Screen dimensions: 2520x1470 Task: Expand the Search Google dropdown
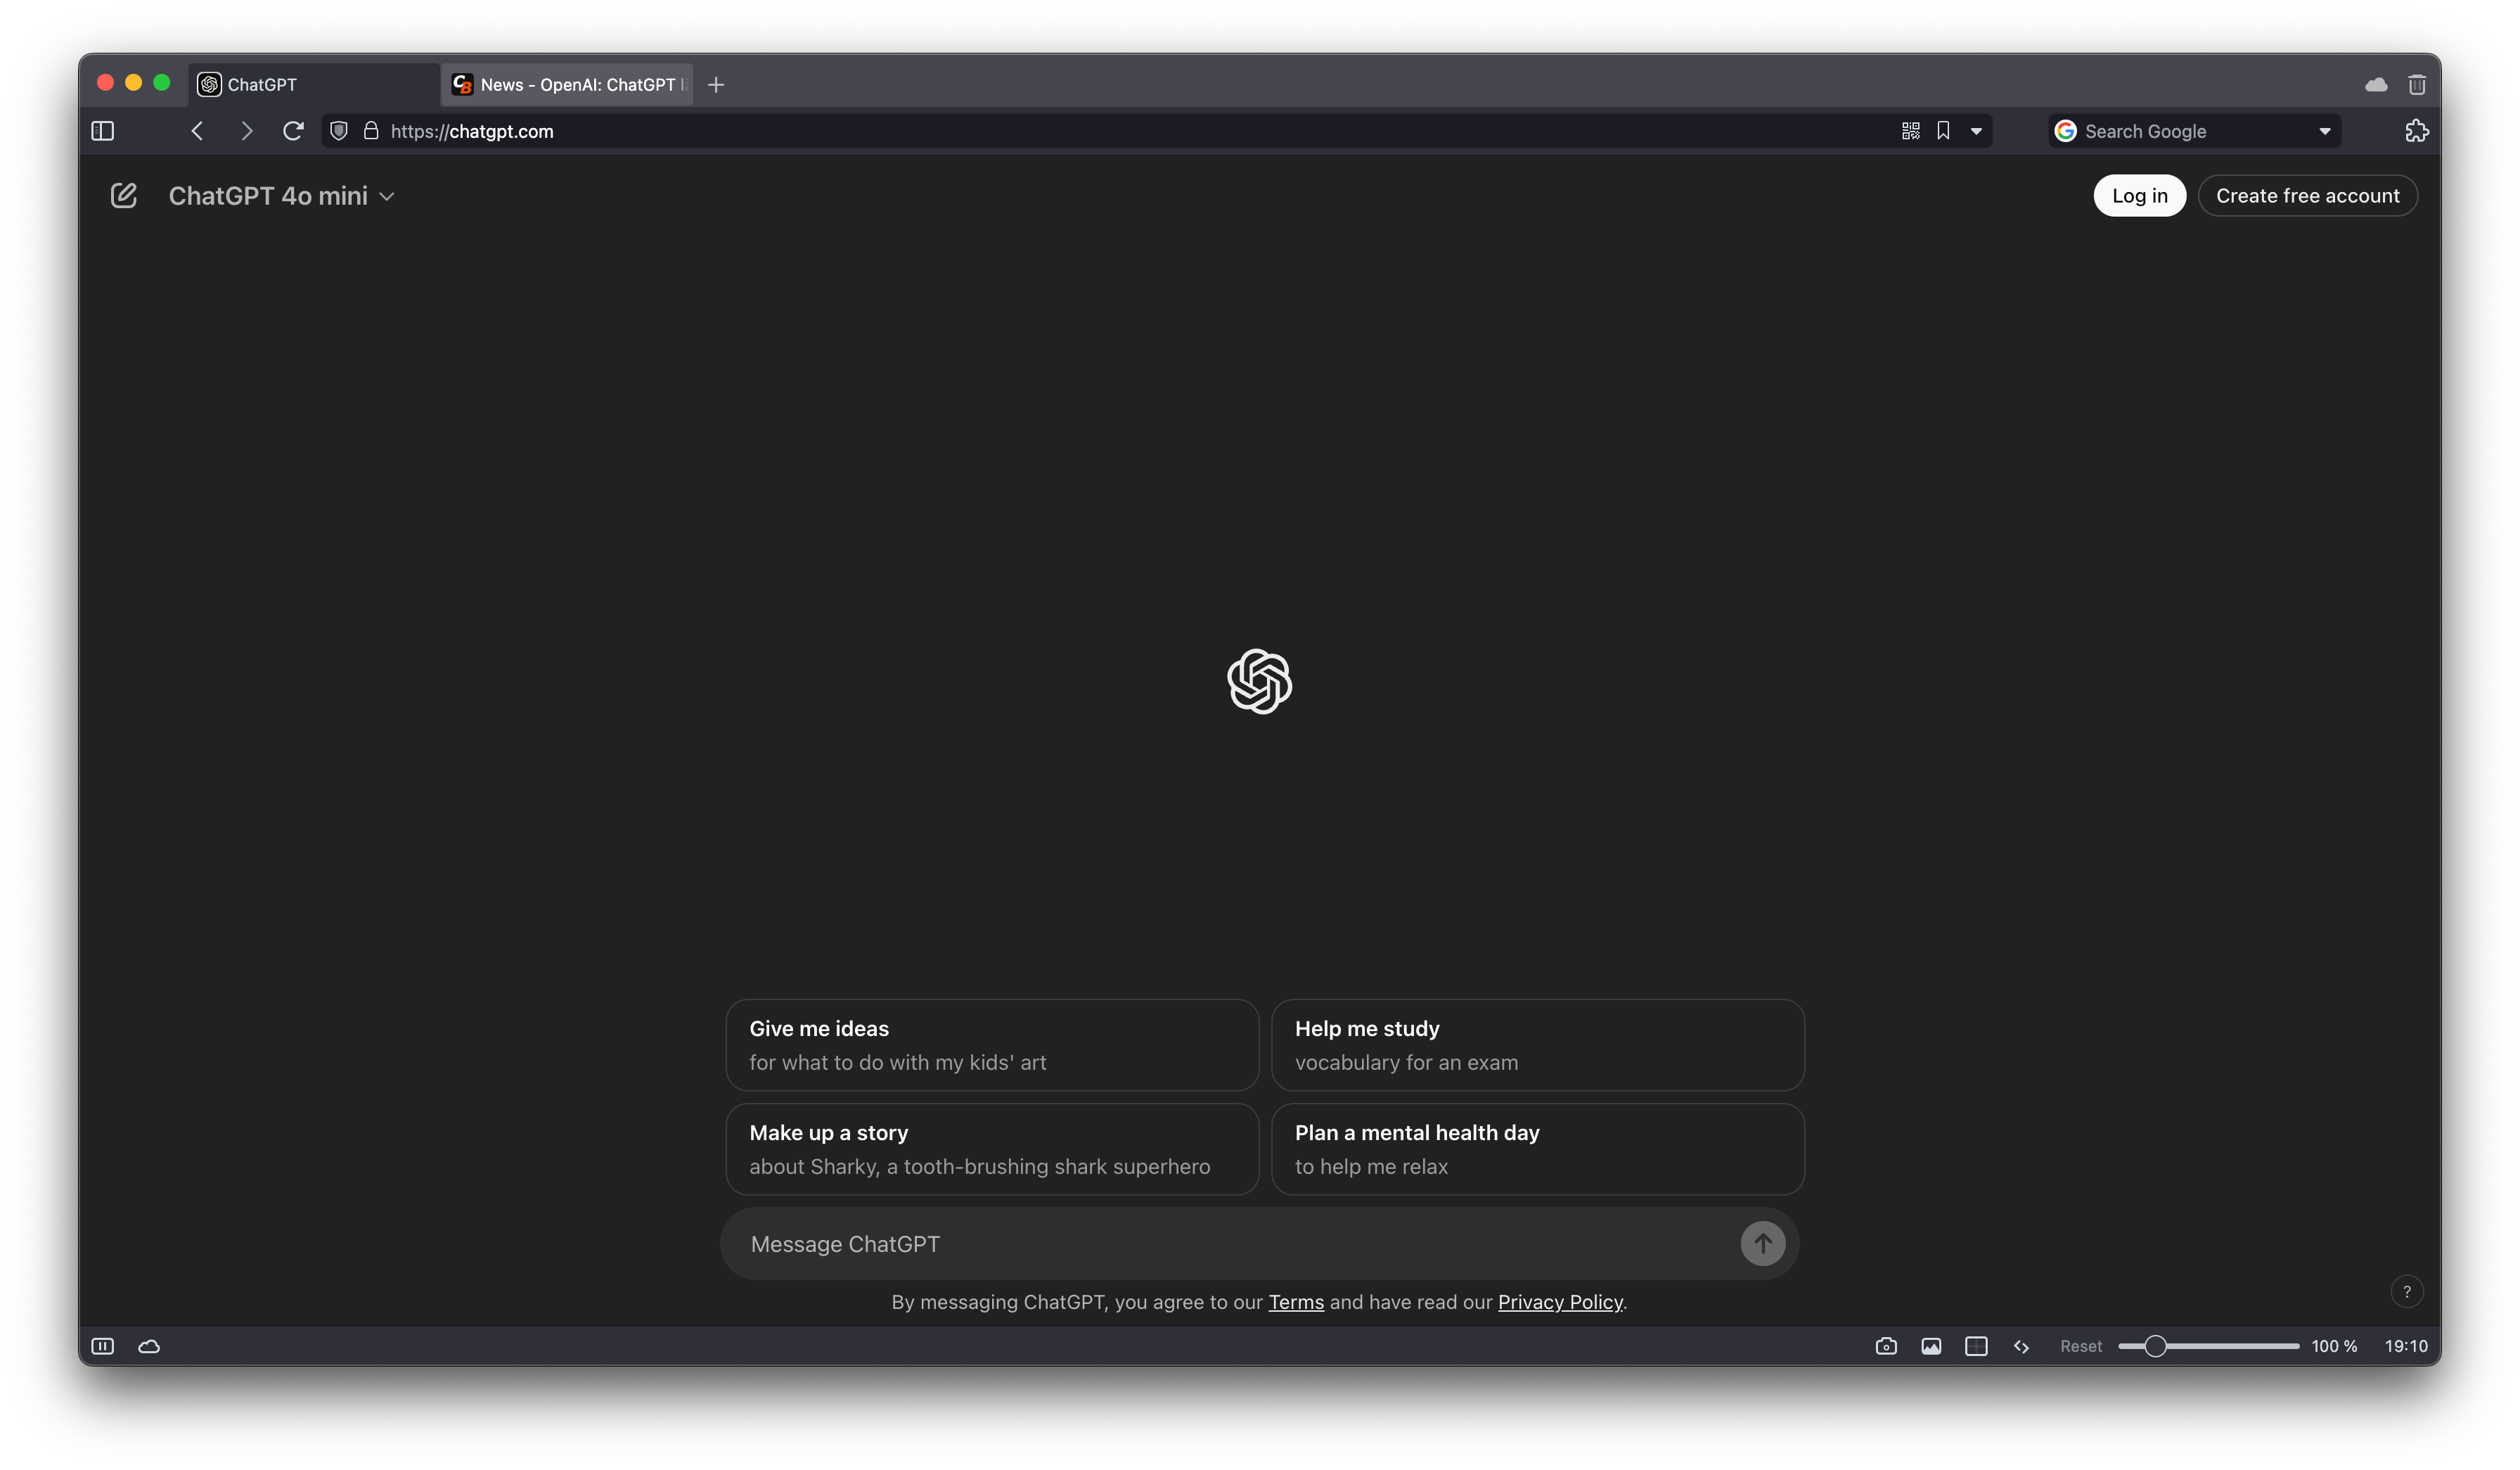[x=2325, y=131]
